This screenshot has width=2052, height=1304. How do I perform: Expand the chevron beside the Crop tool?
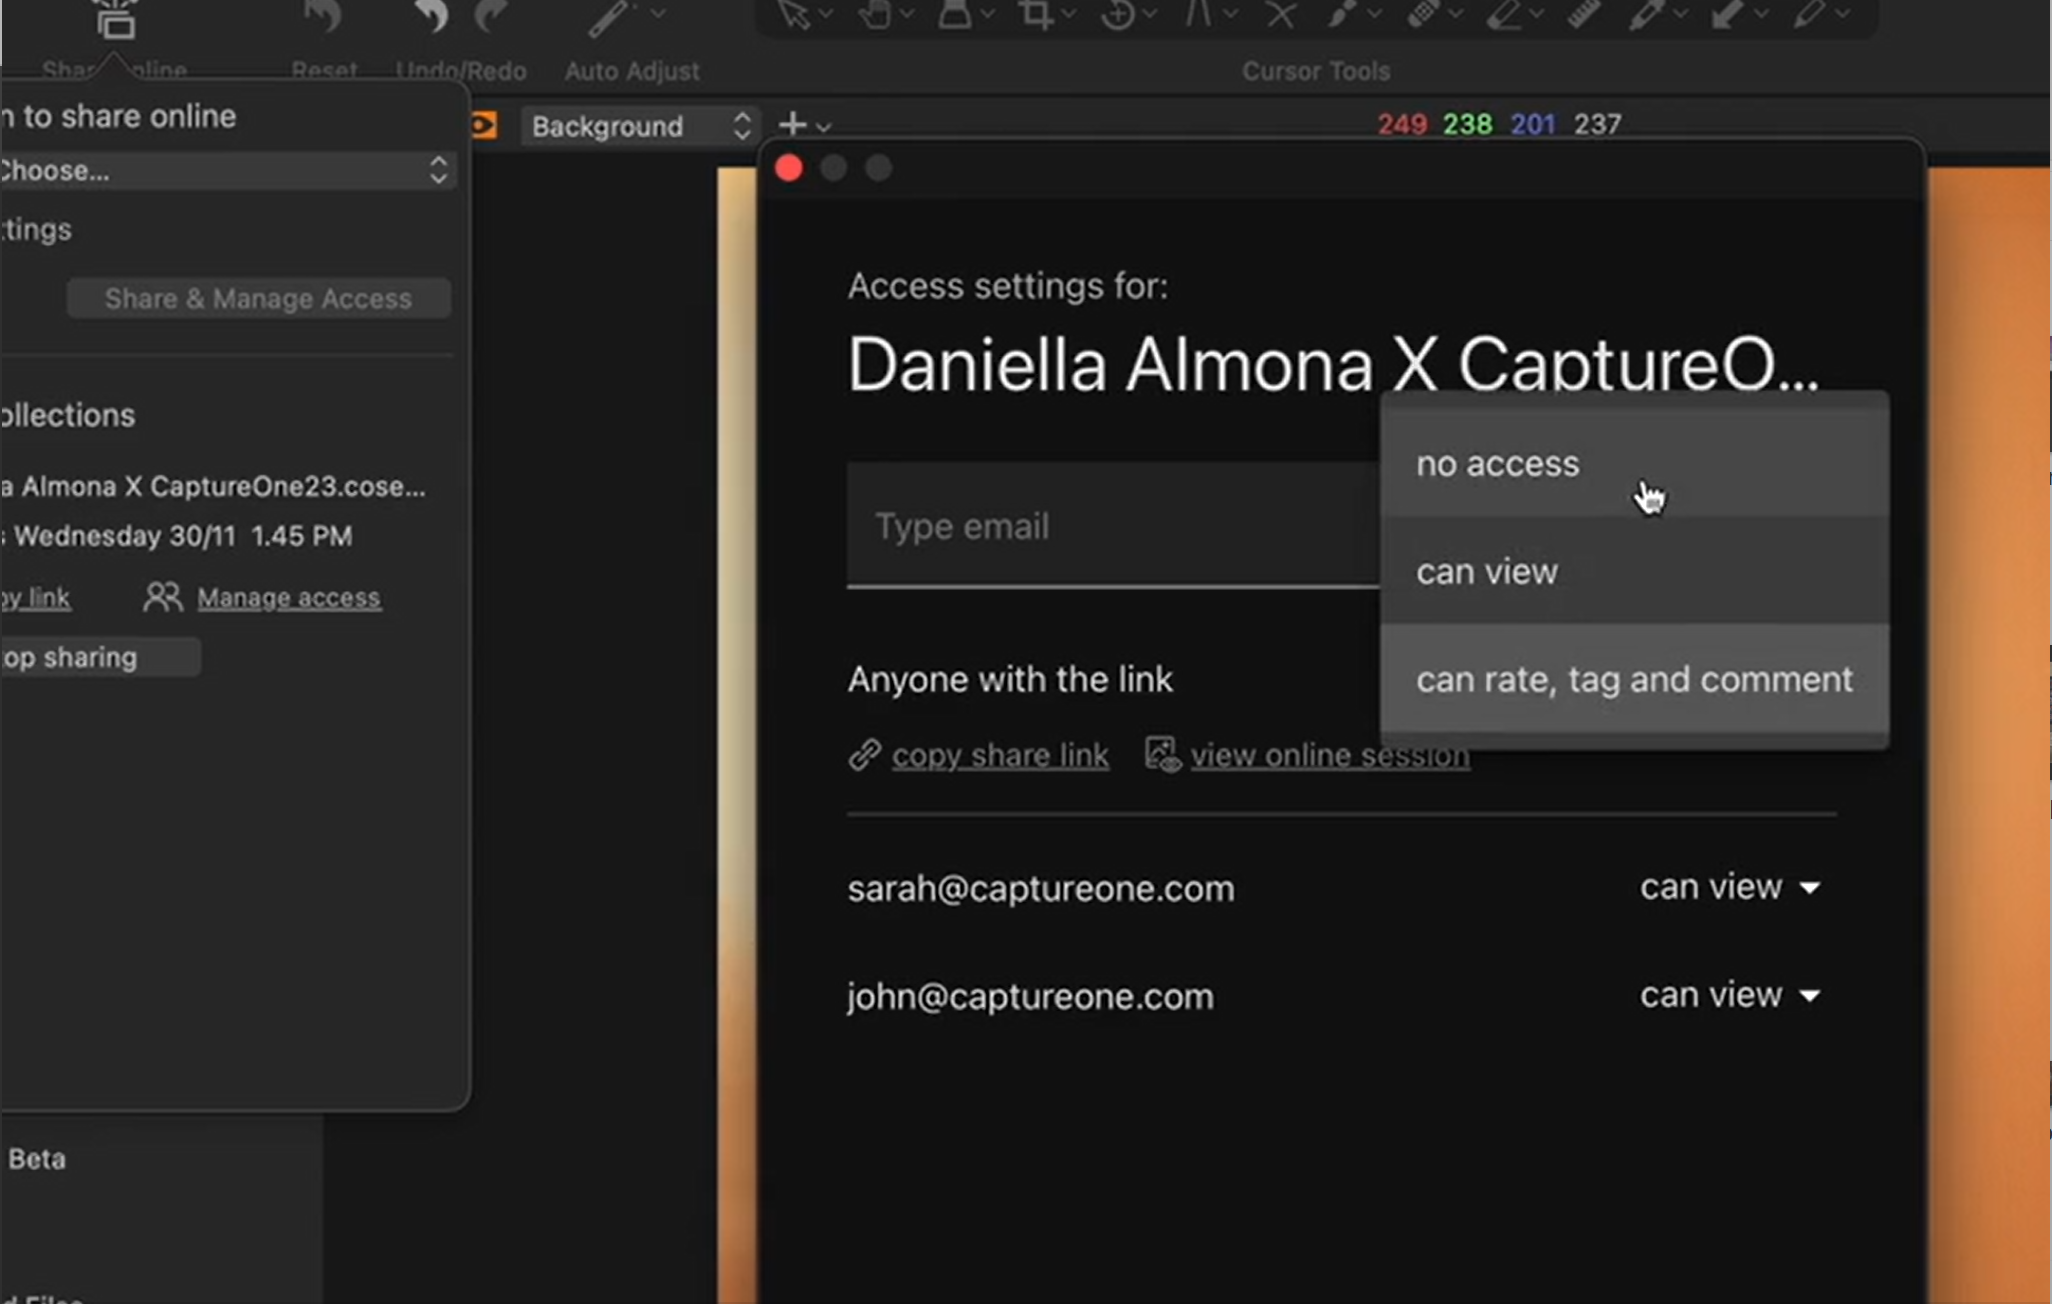pyautogui.click(x=1069, y=14)
